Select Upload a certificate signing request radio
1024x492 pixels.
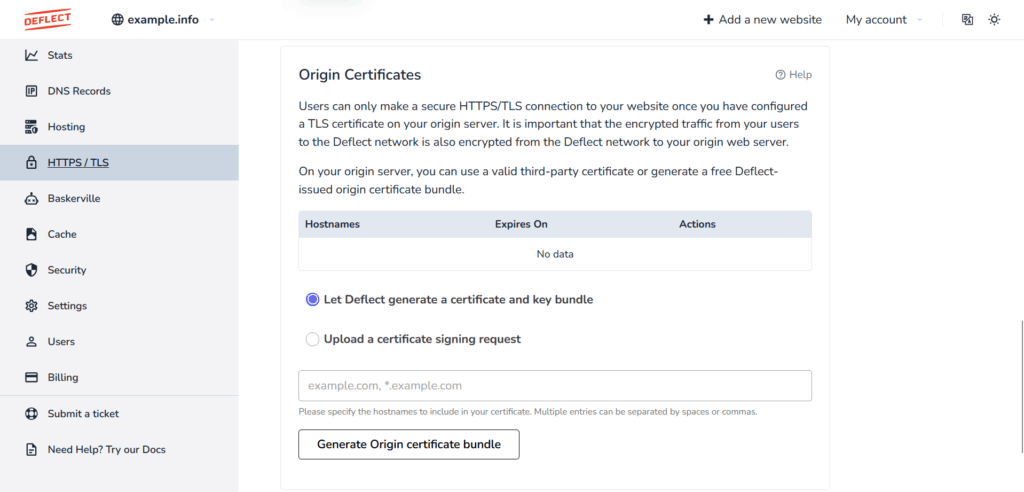tap(312, 339)
